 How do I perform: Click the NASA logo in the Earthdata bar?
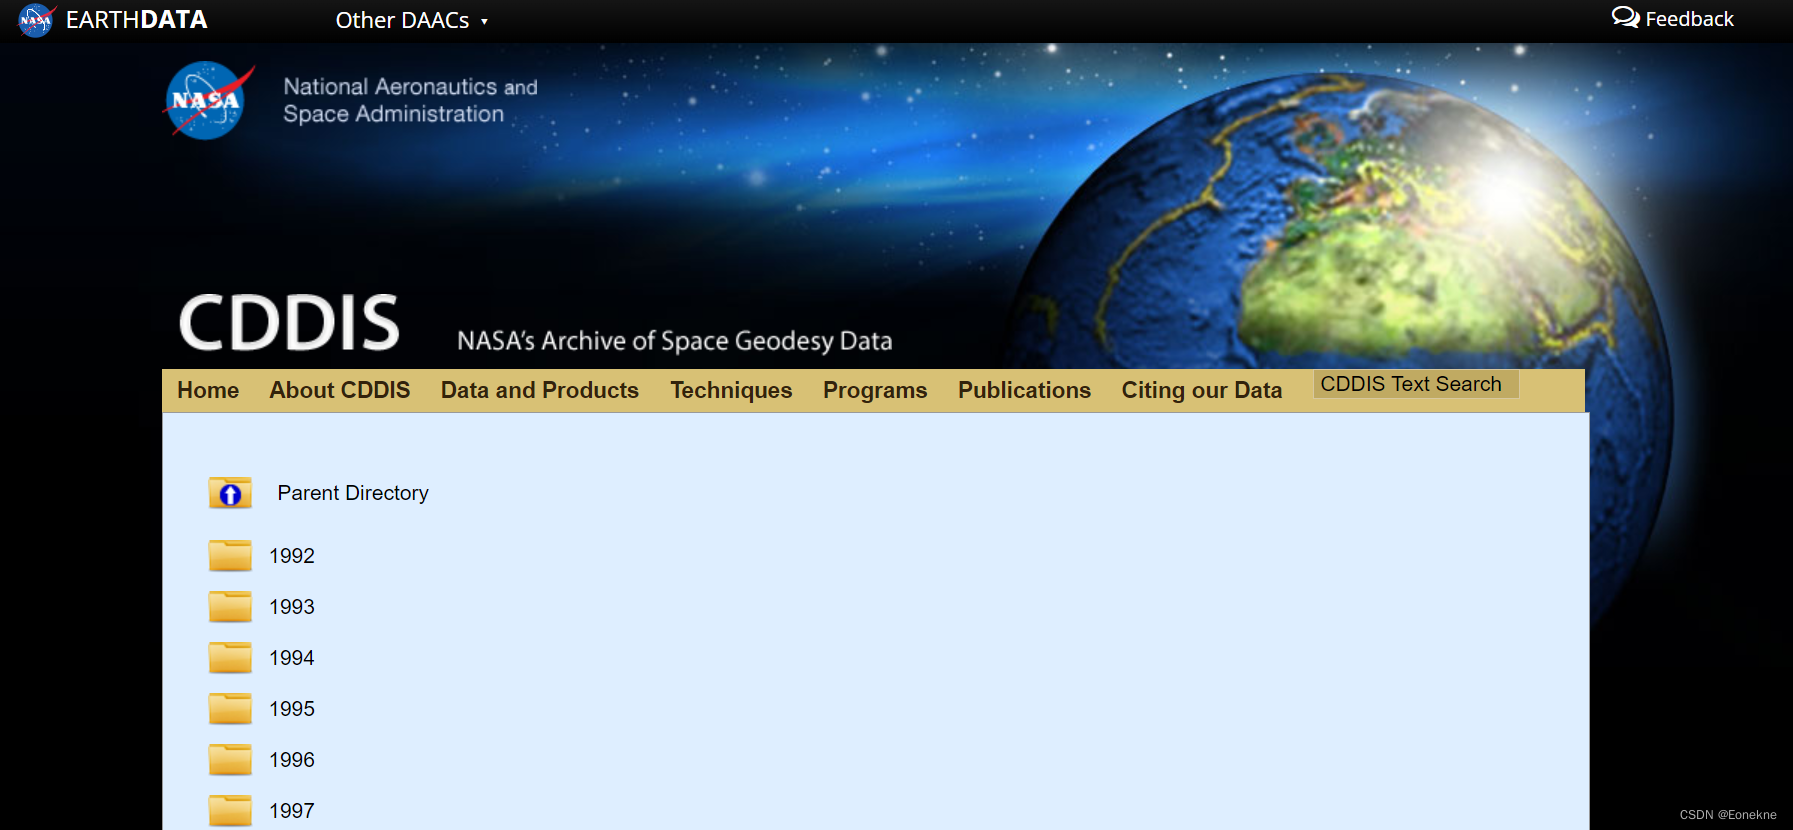pyautogui.click(x=37, y=20)
